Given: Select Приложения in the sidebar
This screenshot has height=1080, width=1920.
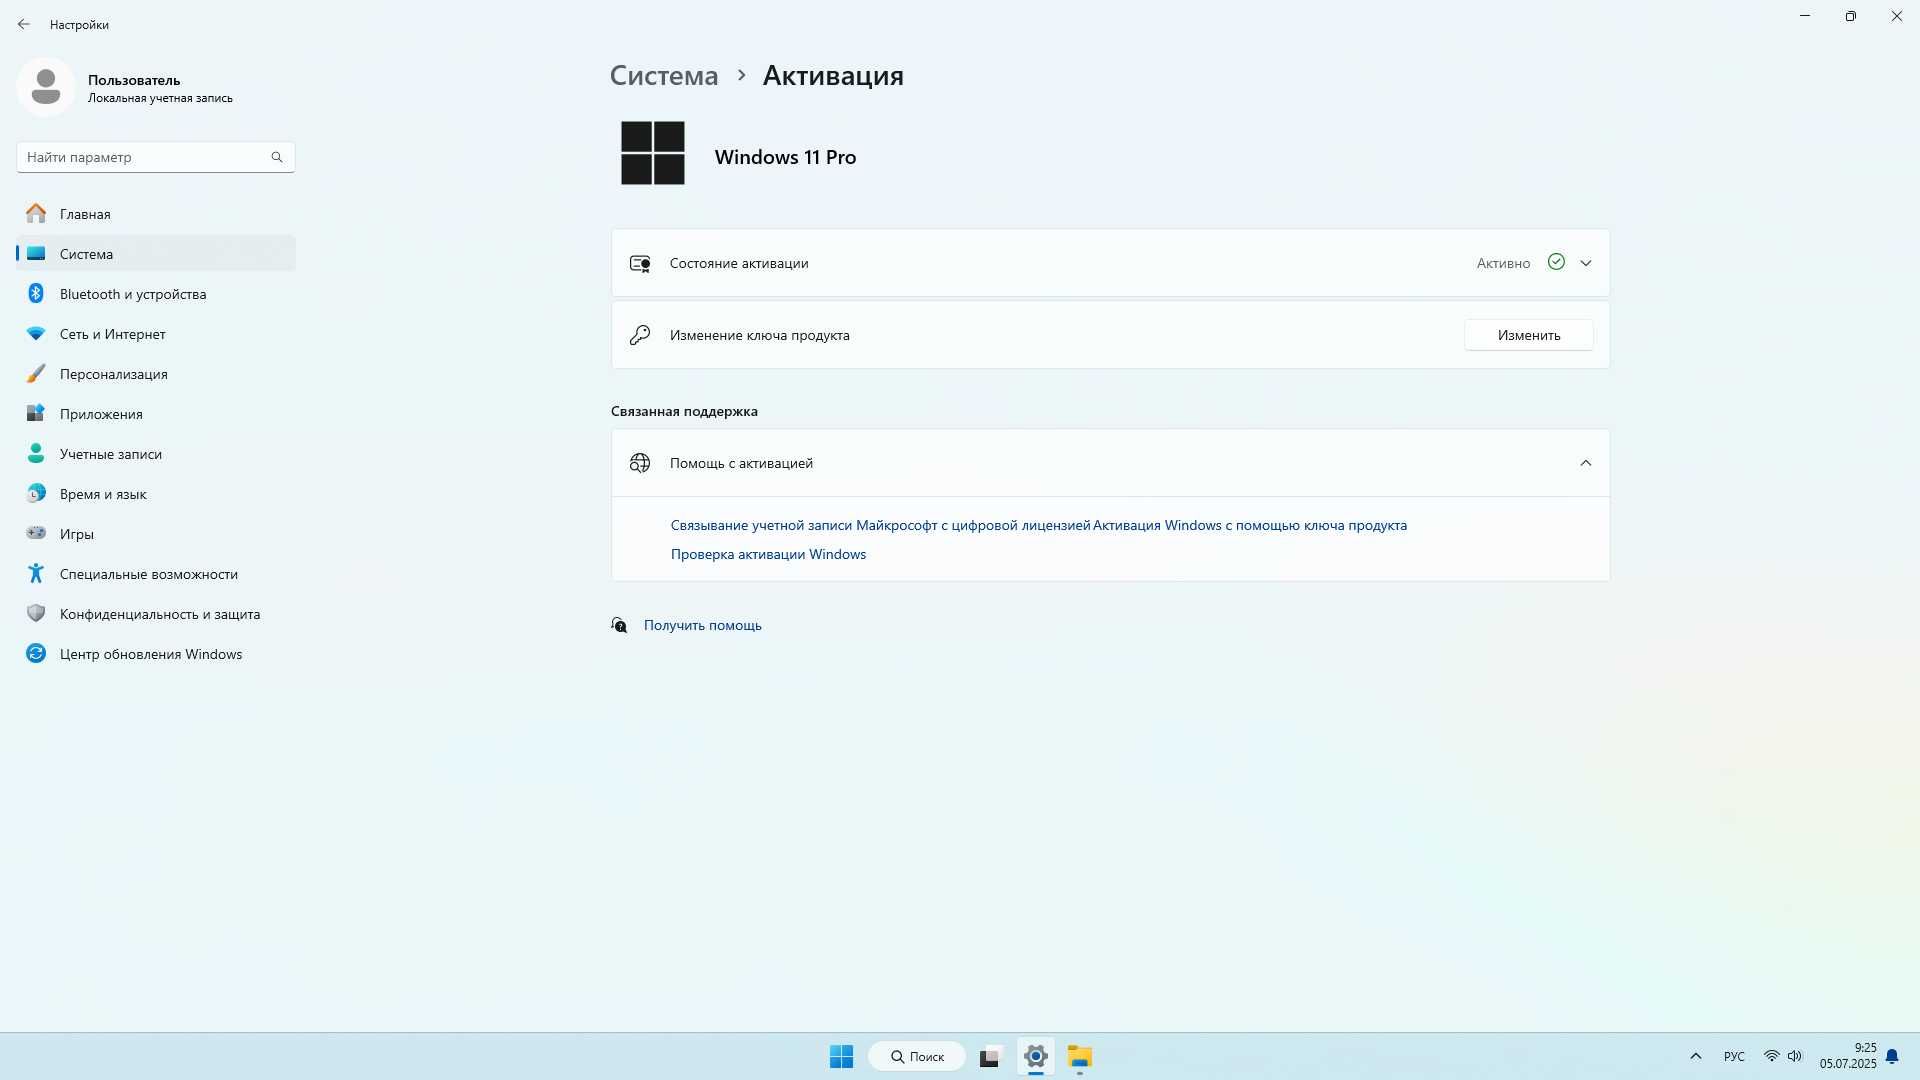Looking at the screenshot, I should [x=155, y=413].
